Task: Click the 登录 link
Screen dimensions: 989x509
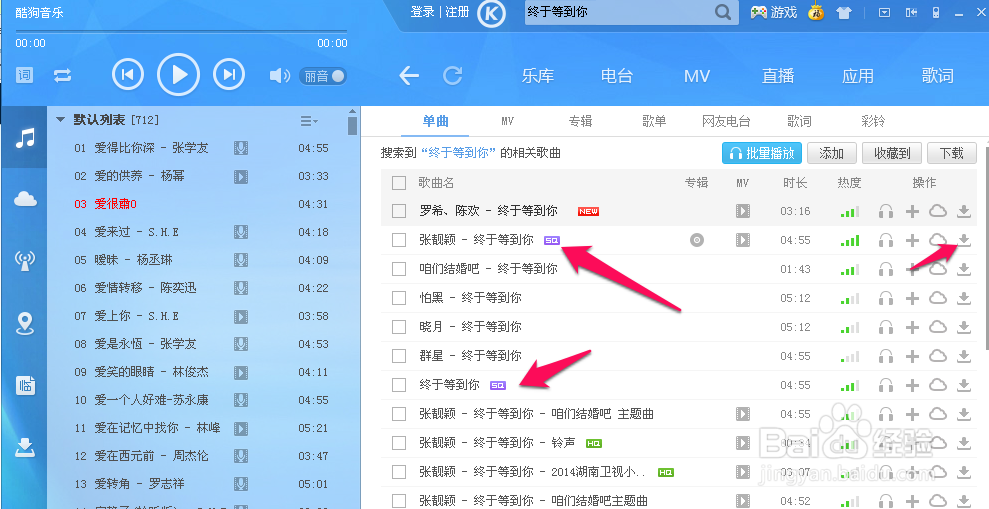Action: (x=423, y=12)
